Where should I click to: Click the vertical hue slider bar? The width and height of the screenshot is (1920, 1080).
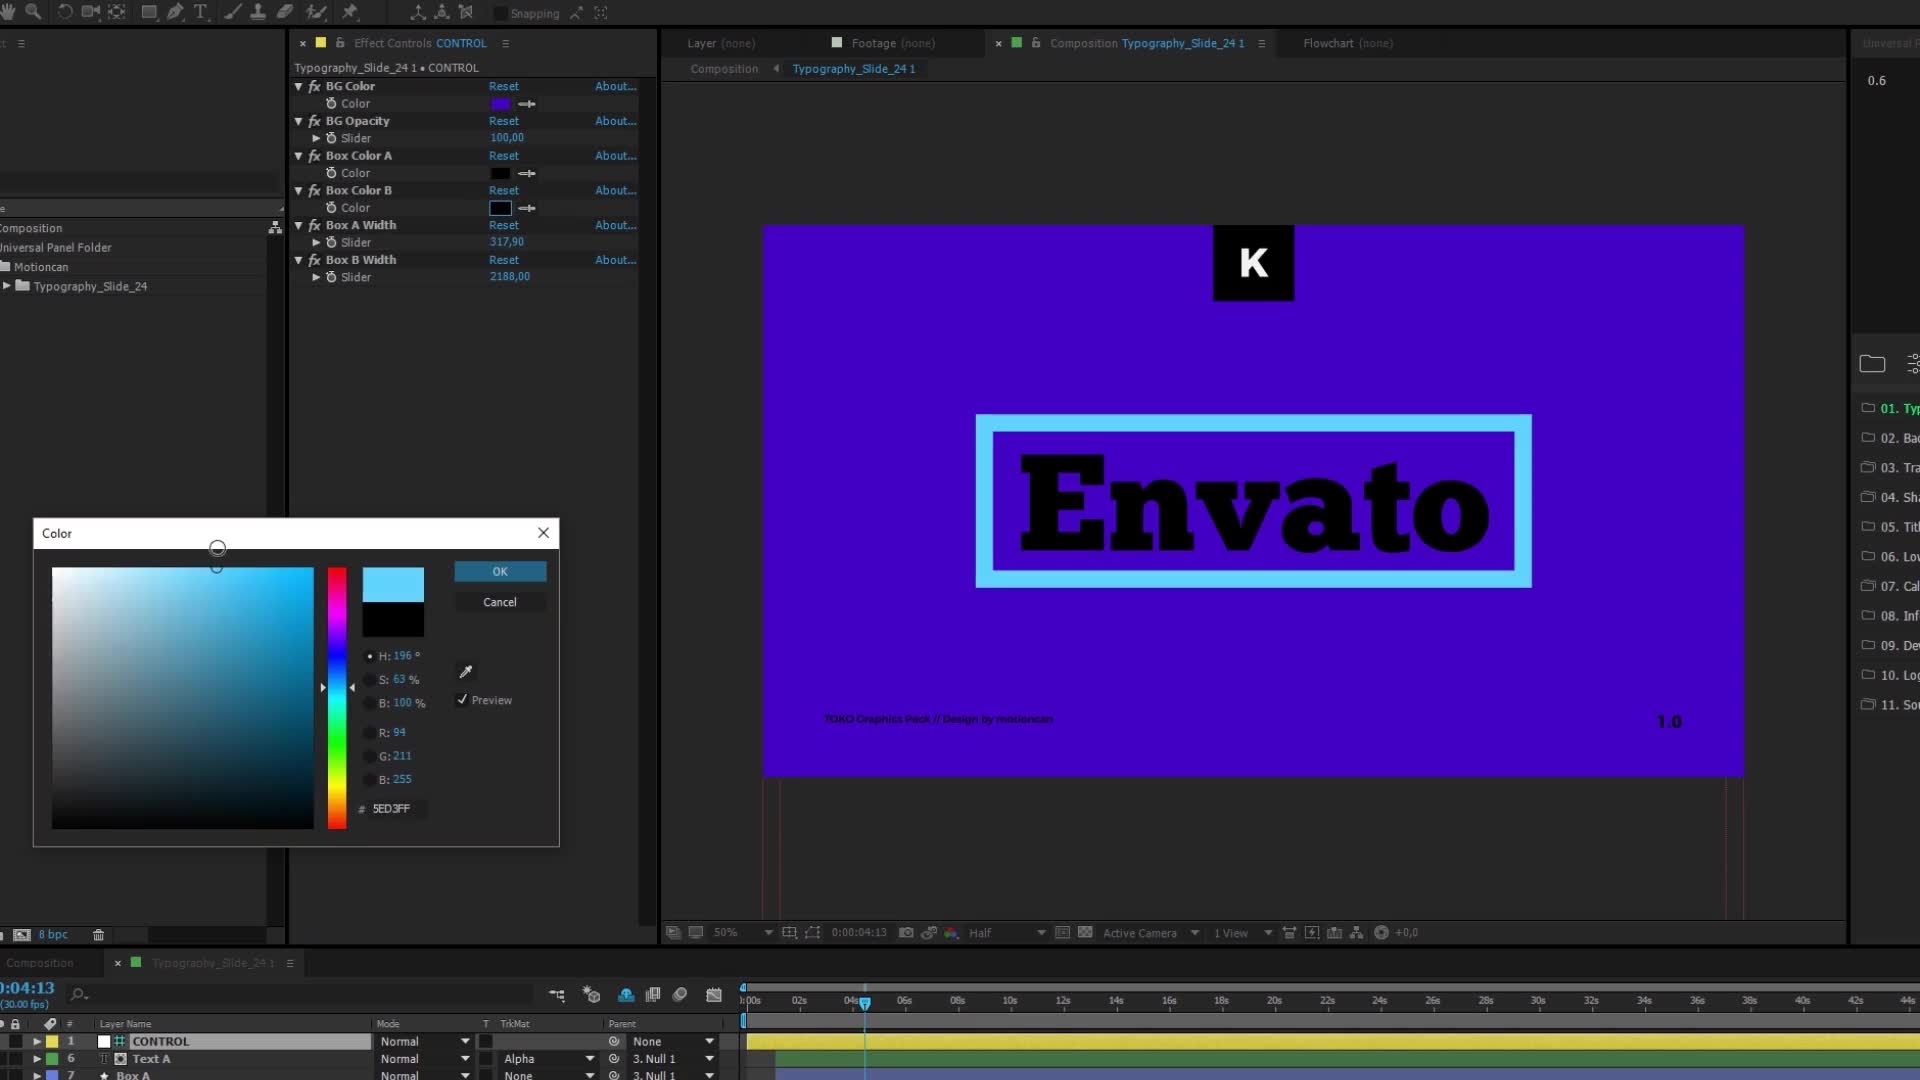[x=337, y=698]
